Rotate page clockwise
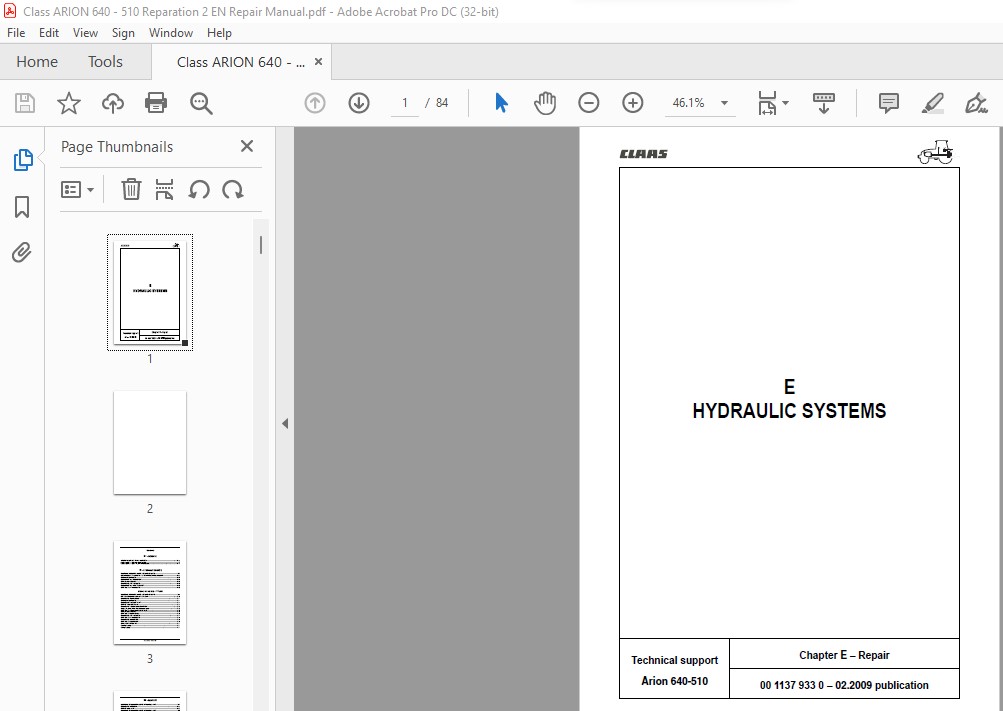The width and height of the screenshot is (1003, 711). pyautogui.click(x=232, y=190)
